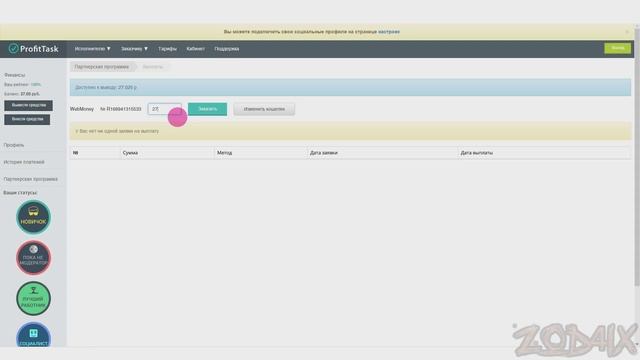
Task: Open Профиль in the sidebar
Action: 14,145
